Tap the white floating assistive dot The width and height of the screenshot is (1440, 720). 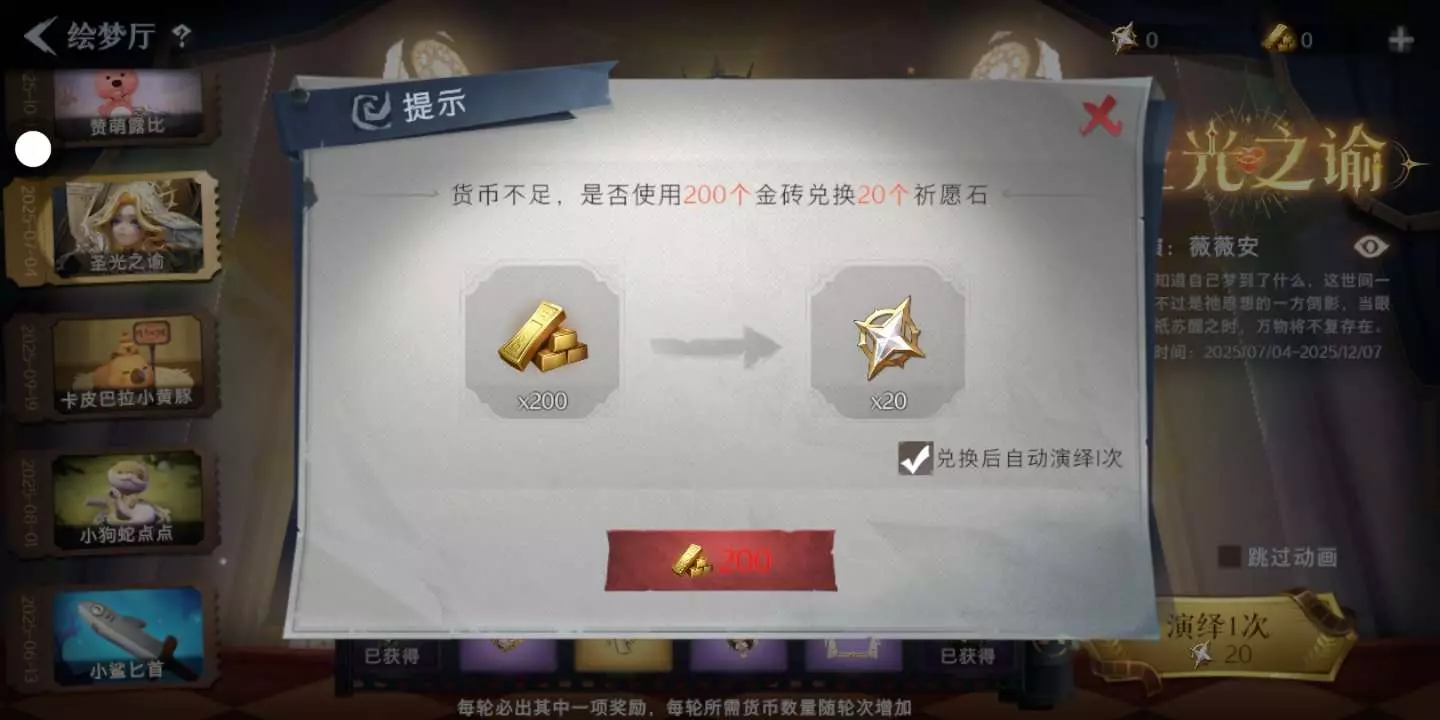(33, 150)
